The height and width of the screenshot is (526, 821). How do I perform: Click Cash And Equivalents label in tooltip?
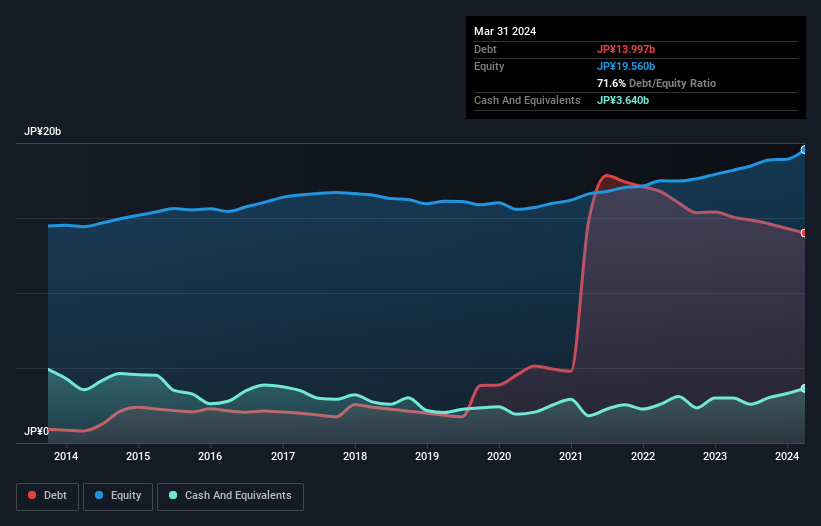tap(527, 100)
